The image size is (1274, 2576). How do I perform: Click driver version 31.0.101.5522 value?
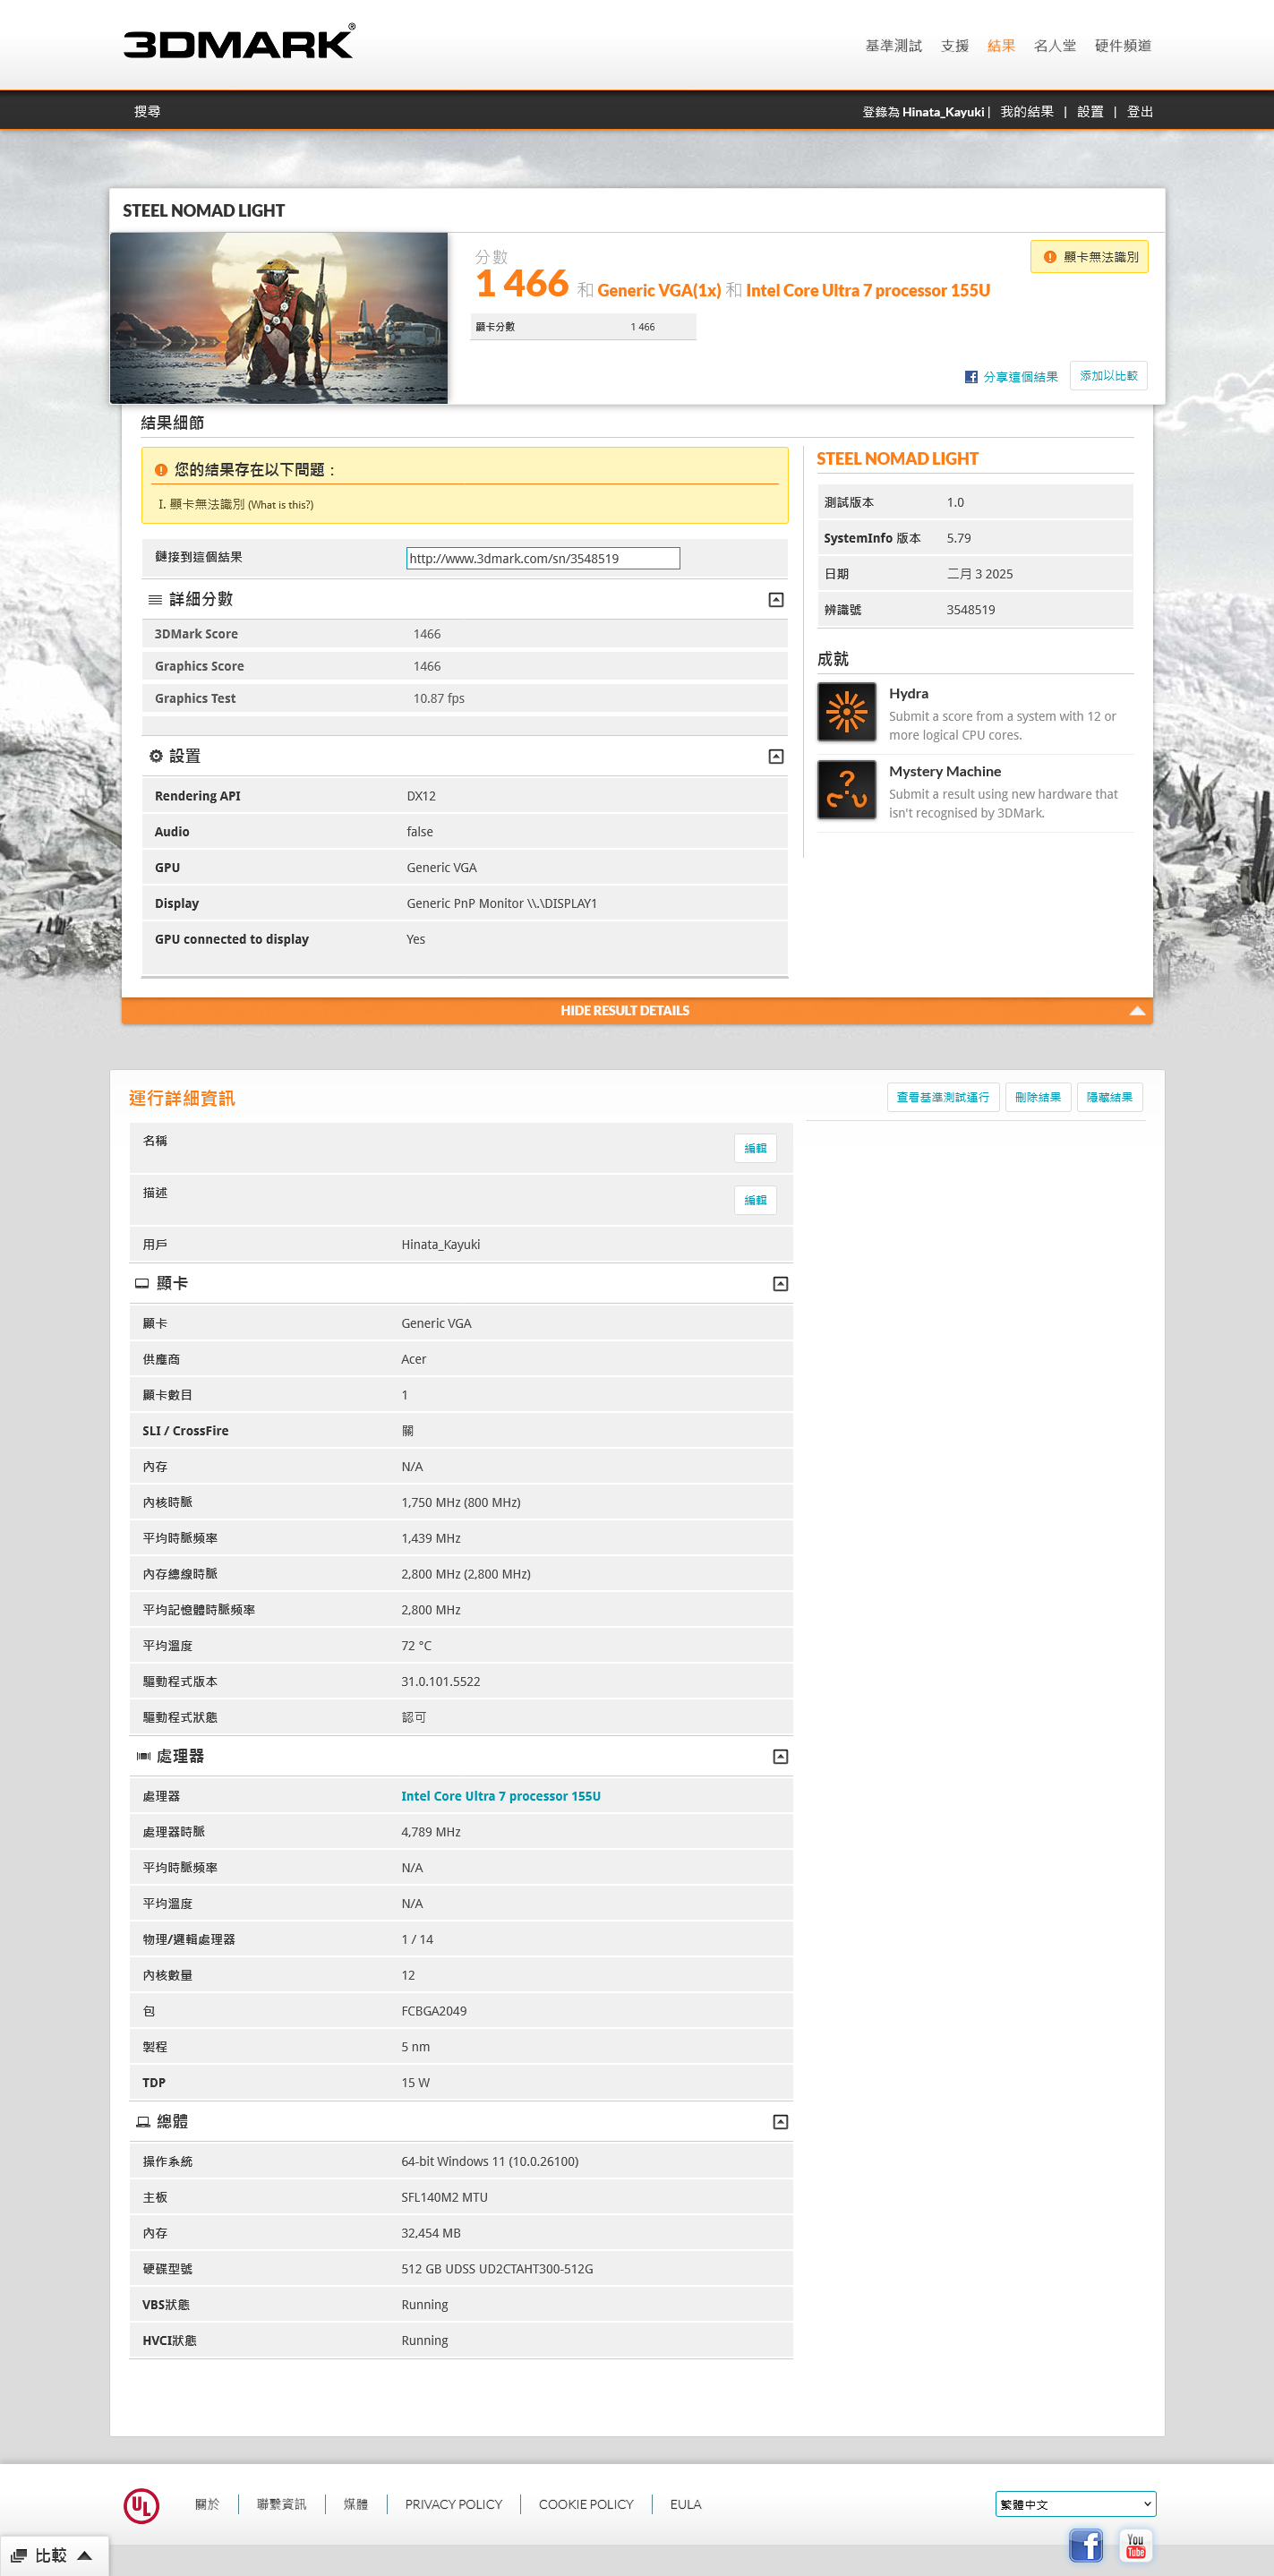click(x=440, y=1682)
